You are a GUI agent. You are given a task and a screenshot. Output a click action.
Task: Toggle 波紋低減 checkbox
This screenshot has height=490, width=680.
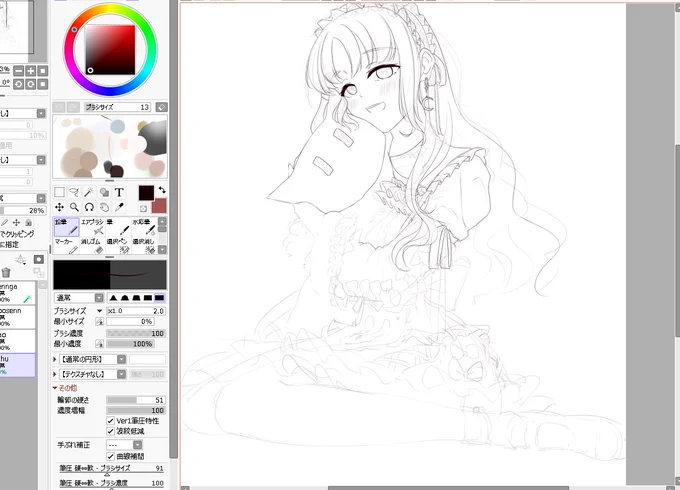click(x=110, y=431)
